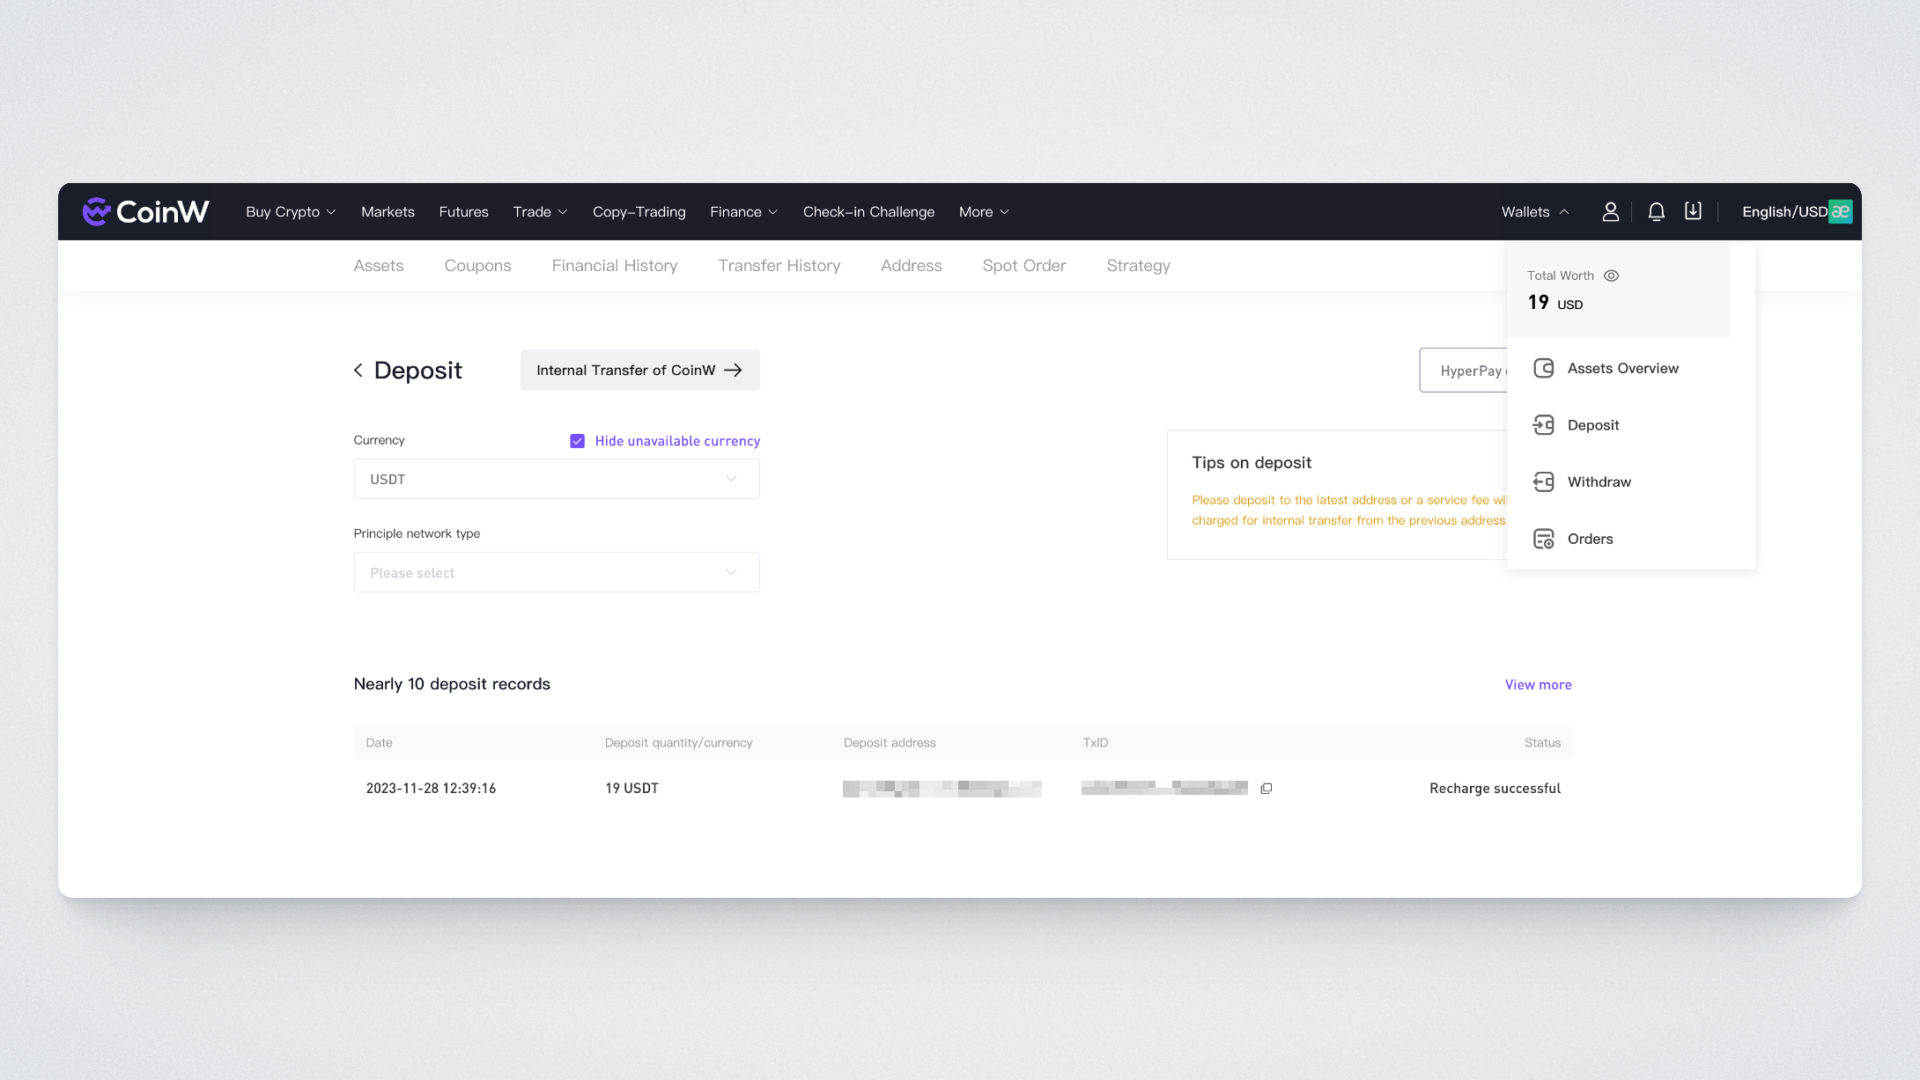The height and width of the screenshot is (1080, 1920).
Task: Click the Orders icon in Wallets menu
Action: tap(1543, 539)
